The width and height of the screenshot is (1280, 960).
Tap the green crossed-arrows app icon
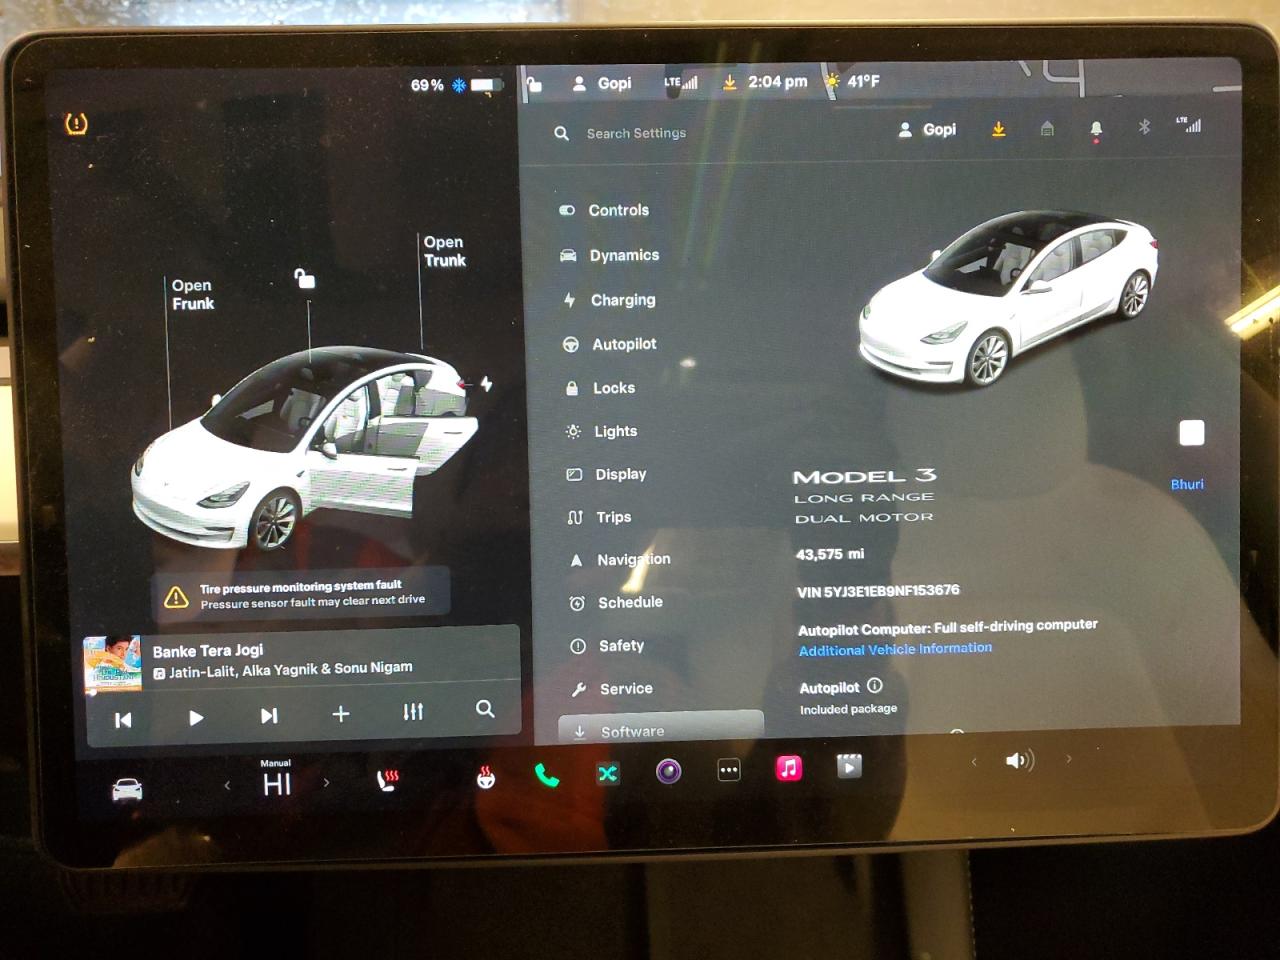608,773
